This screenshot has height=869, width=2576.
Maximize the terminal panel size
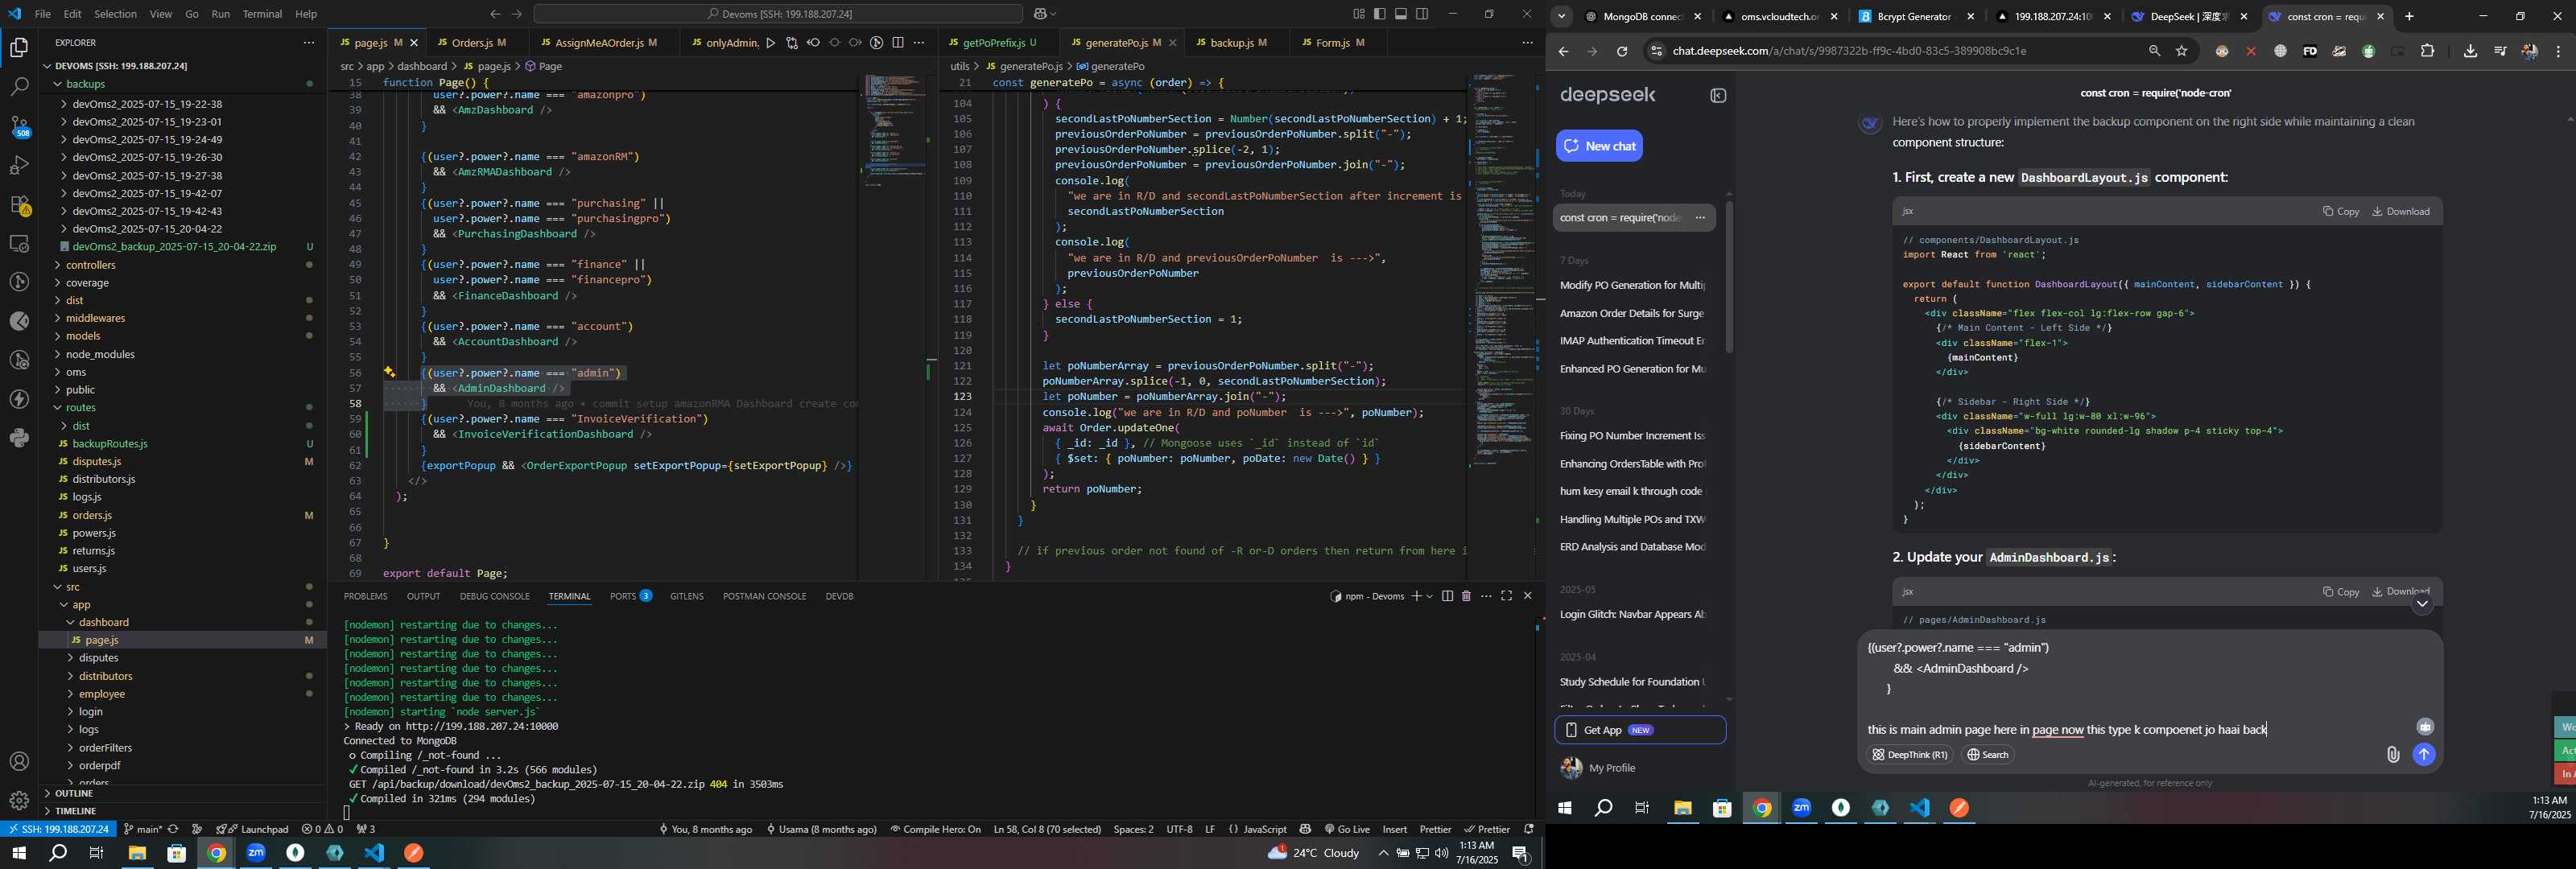point(1506,596)
